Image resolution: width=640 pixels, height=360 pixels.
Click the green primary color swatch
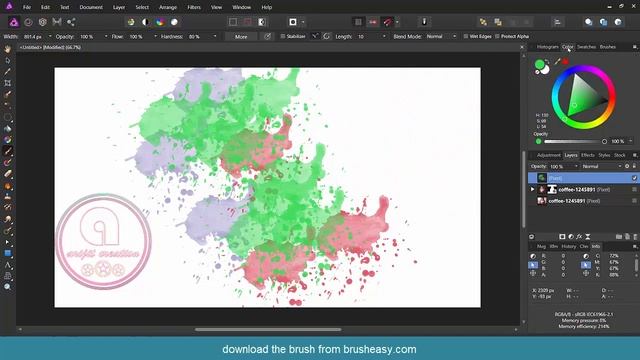pyautogui.click(x=540, y=64)
